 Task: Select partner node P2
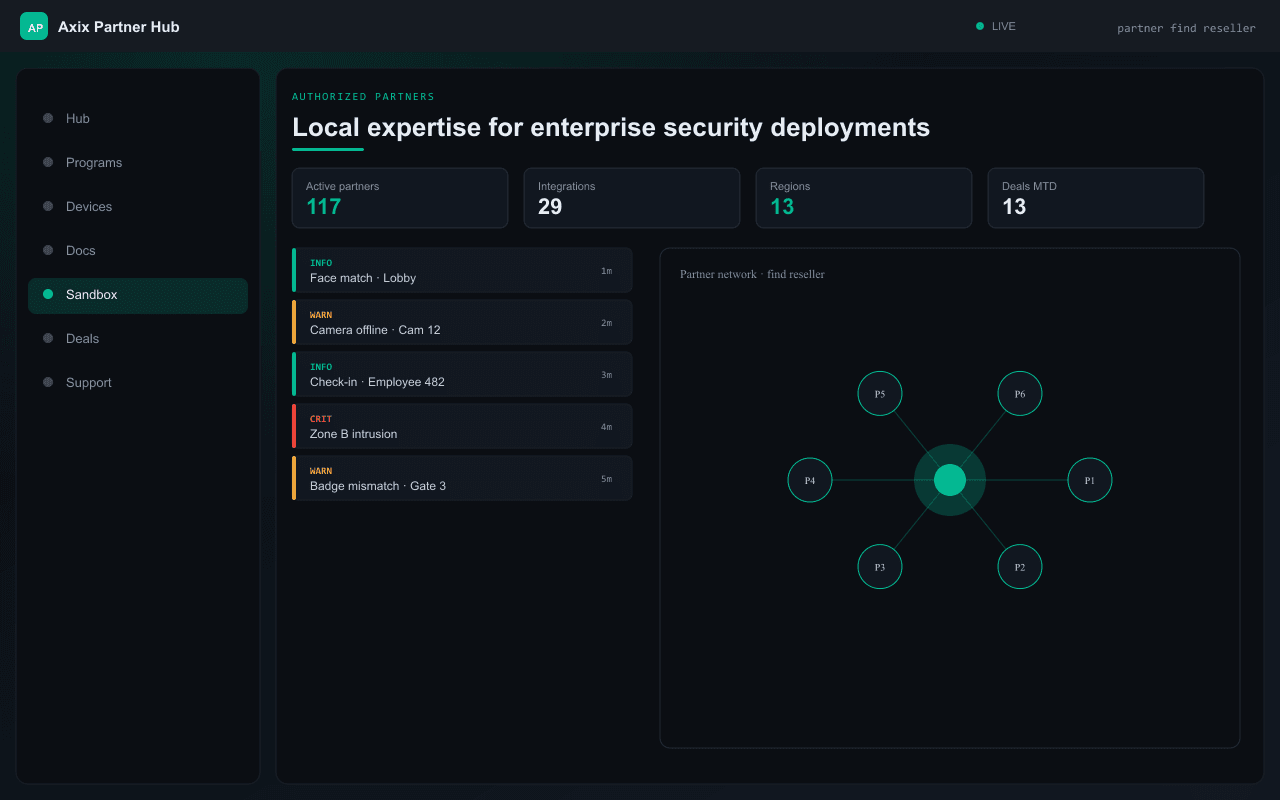click(1020, 567)
